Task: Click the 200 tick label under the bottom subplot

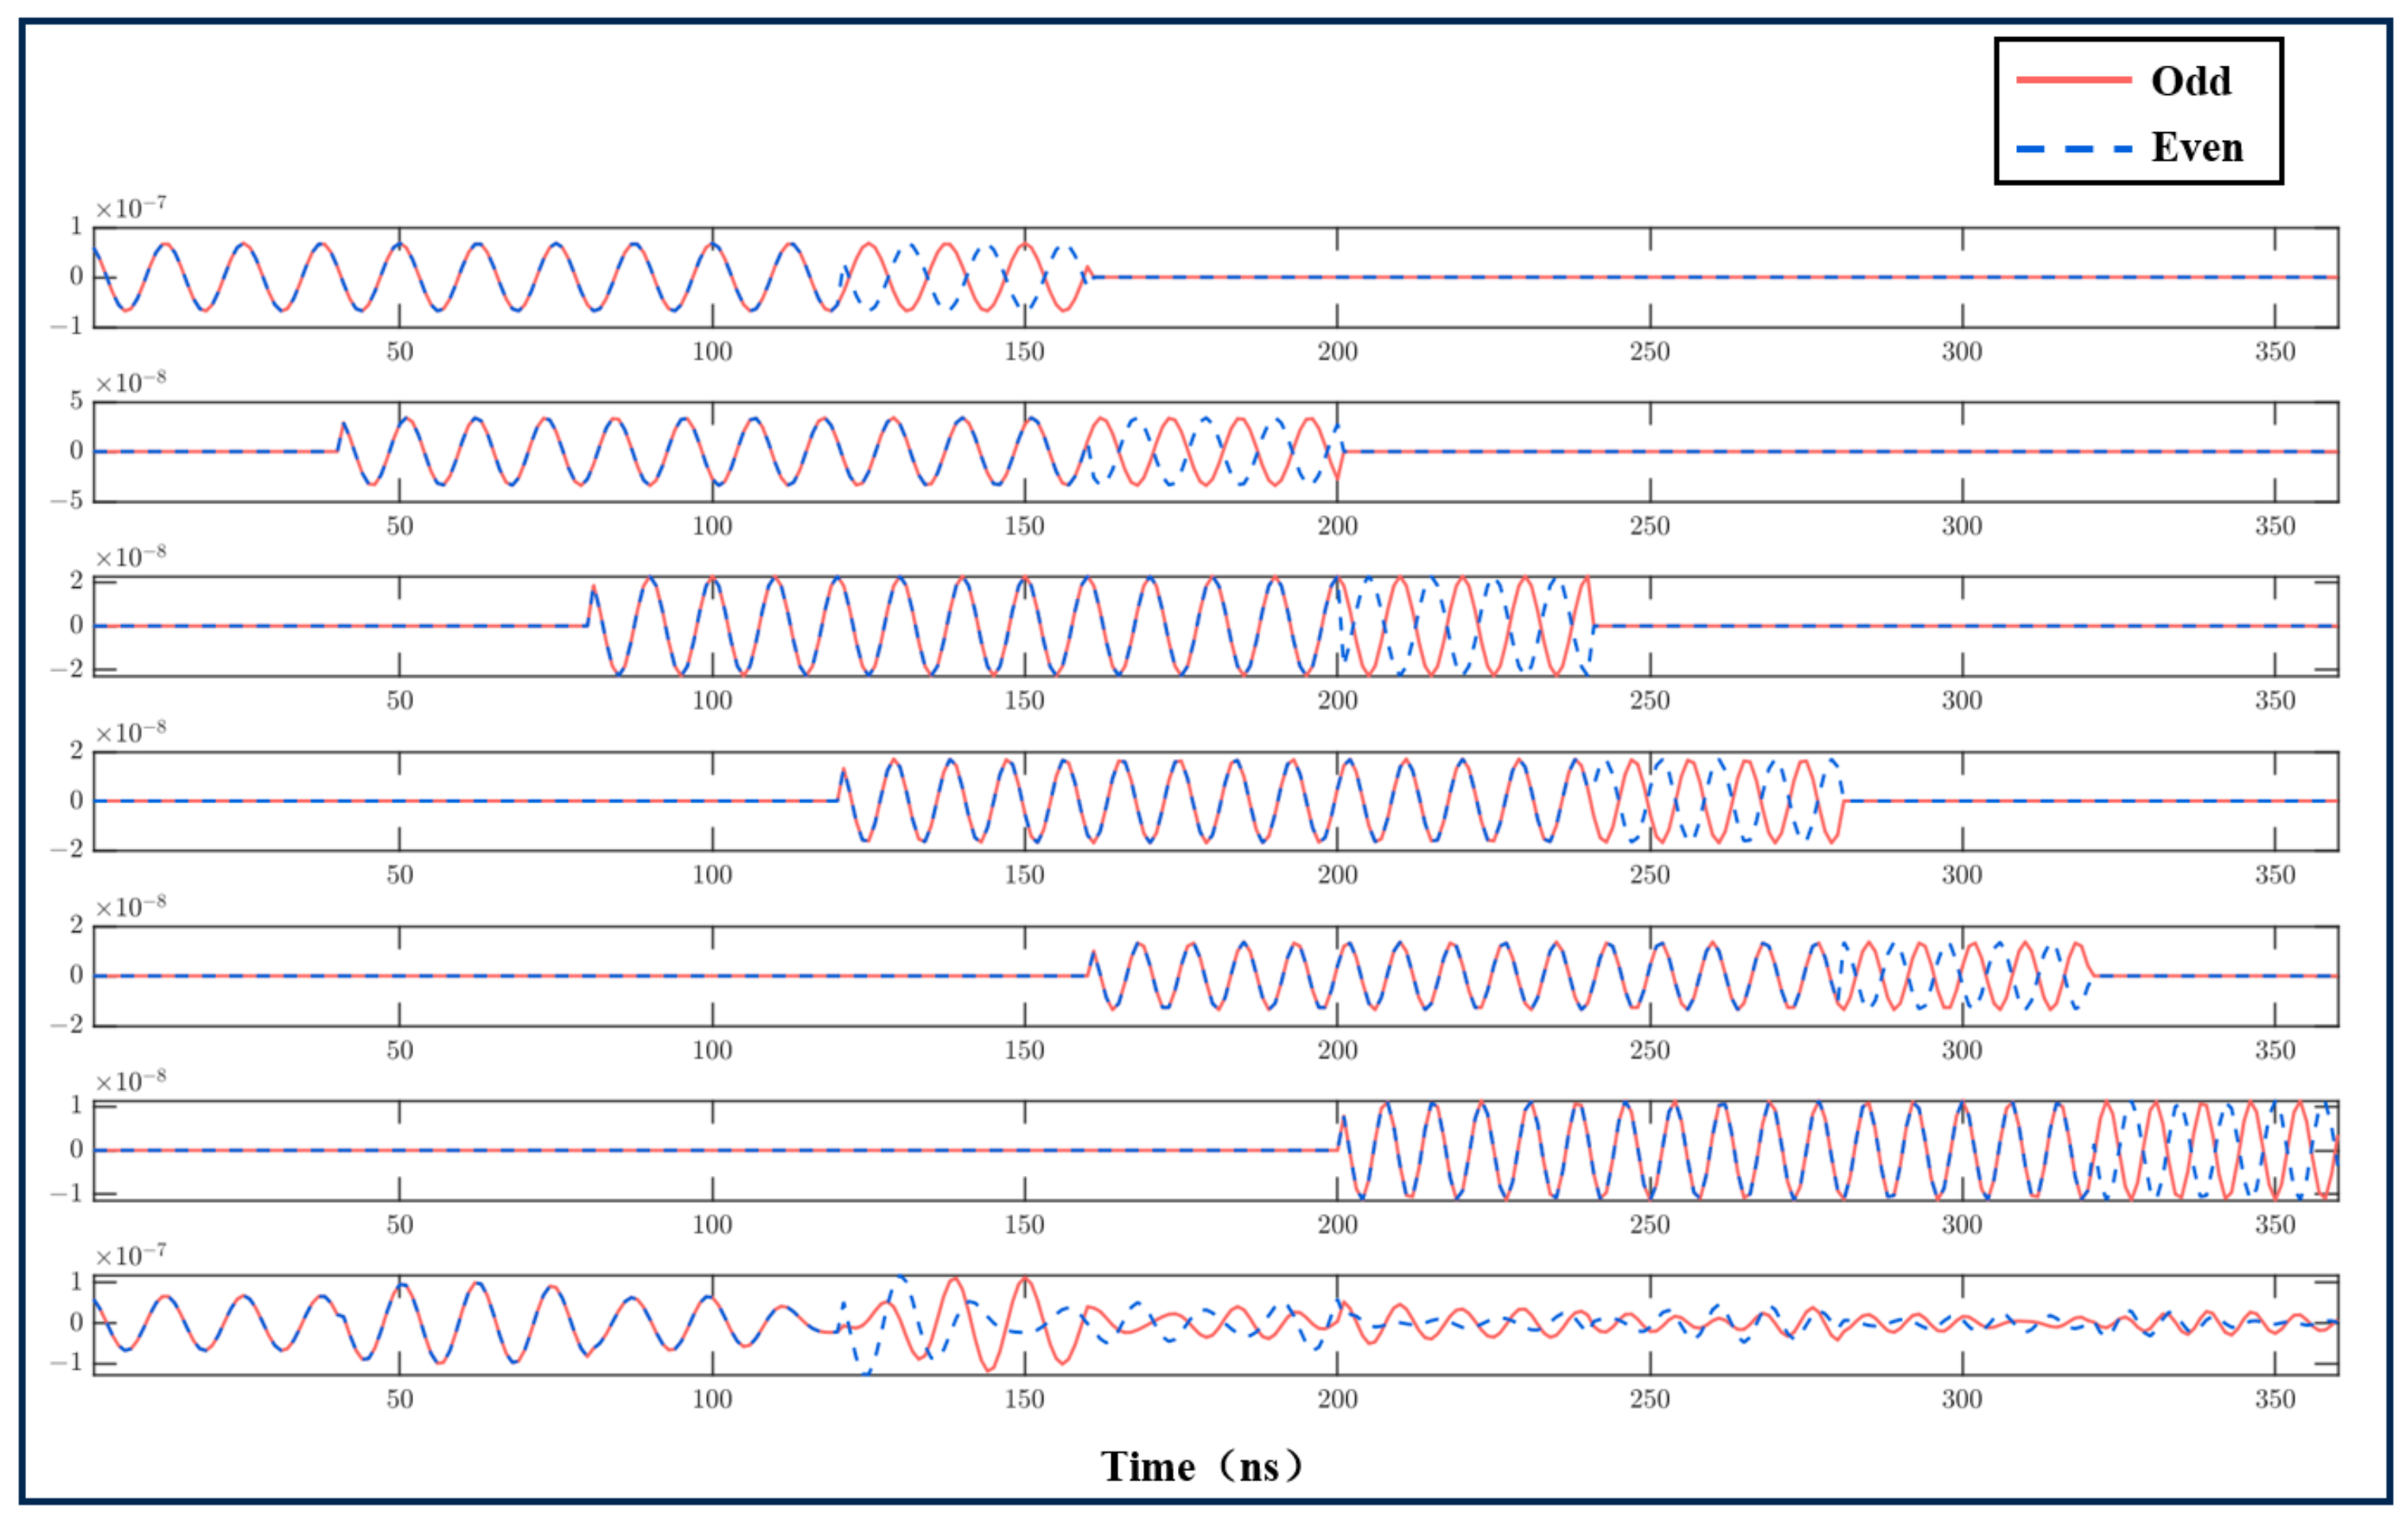Action: pyautogui.click(x=1337, y=1398)
